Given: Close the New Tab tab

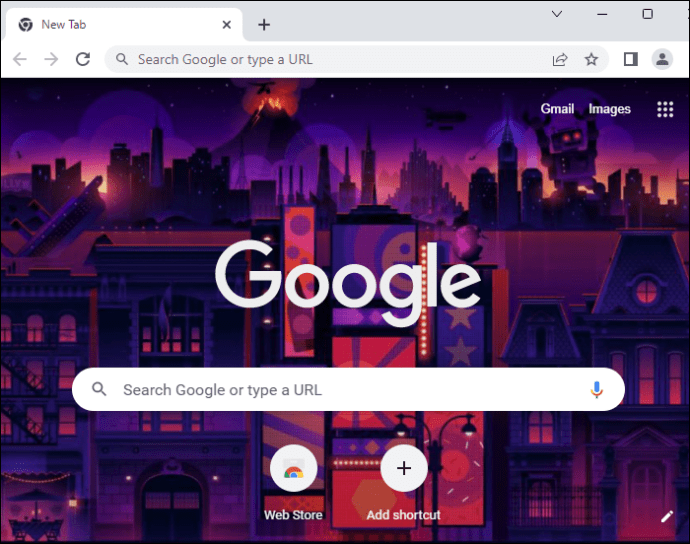Looking at the screenshot, I should click(227, 25).
